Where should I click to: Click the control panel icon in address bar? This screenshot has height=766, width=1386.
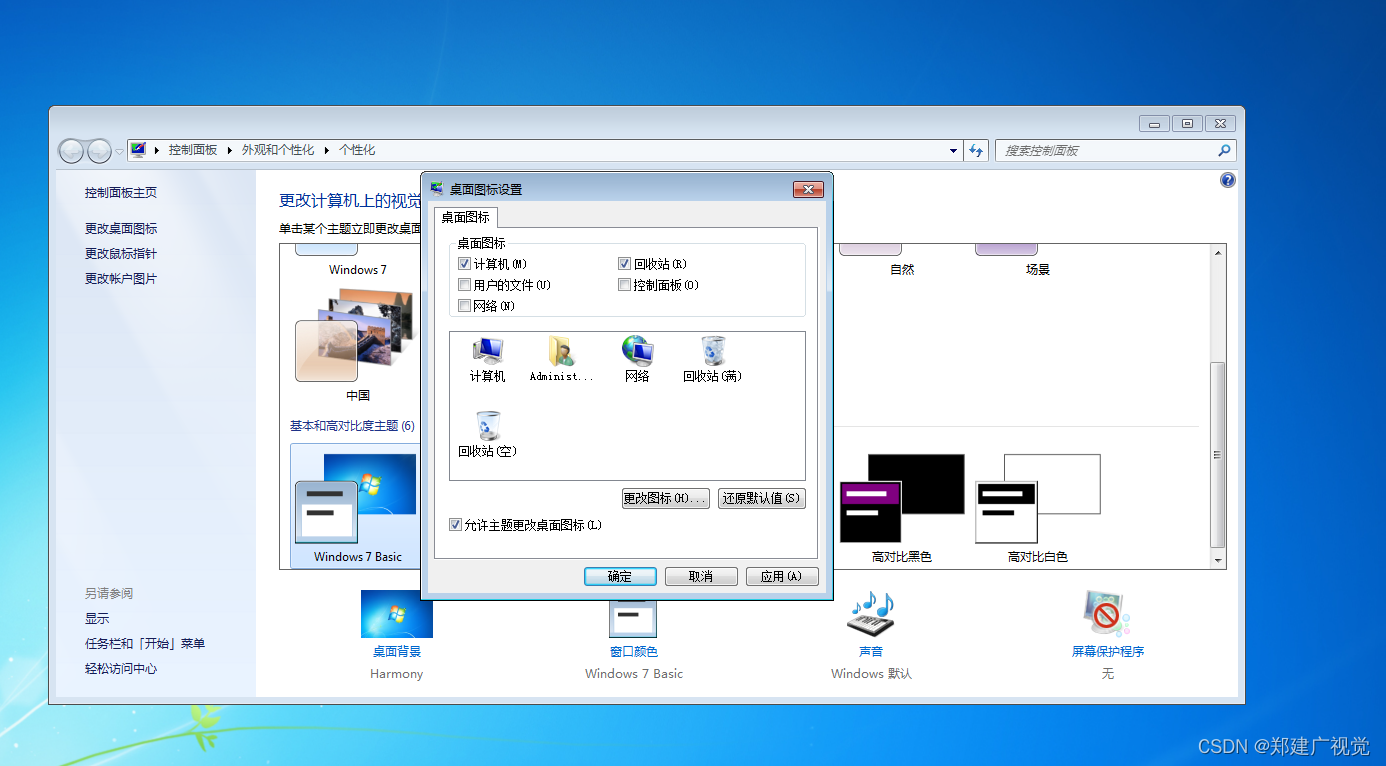(x=138, y=150)
